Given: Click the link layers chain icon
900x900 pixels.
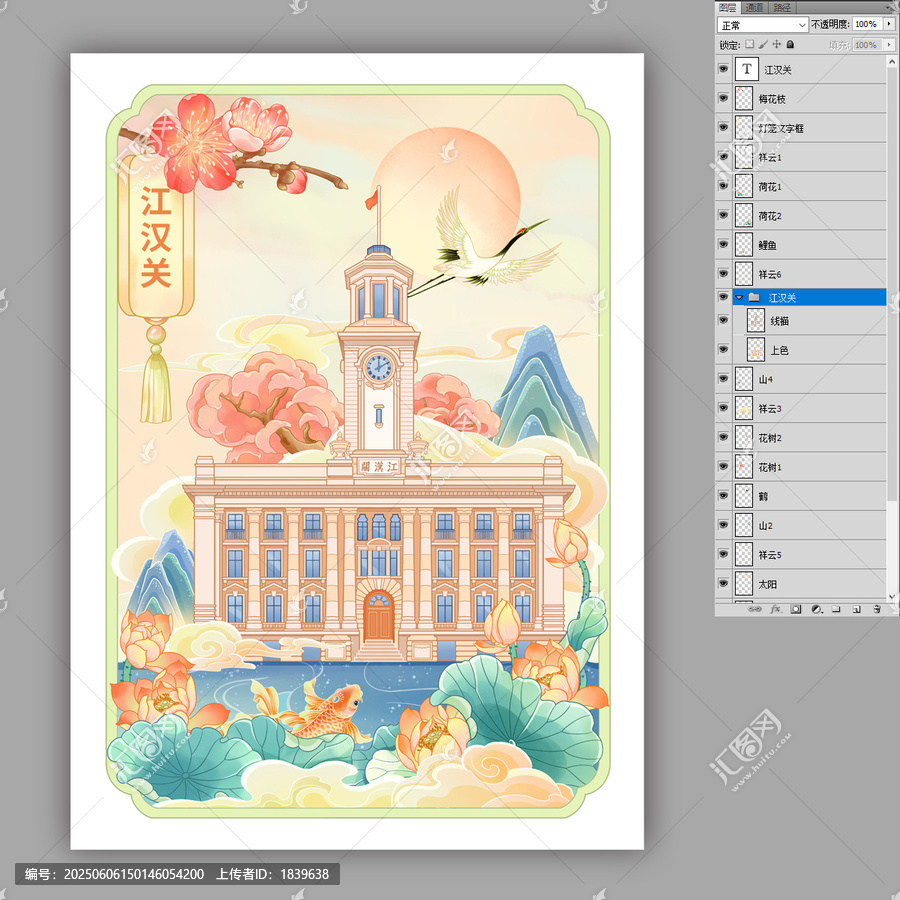Looking at the screenshot, I should point(755,609).
